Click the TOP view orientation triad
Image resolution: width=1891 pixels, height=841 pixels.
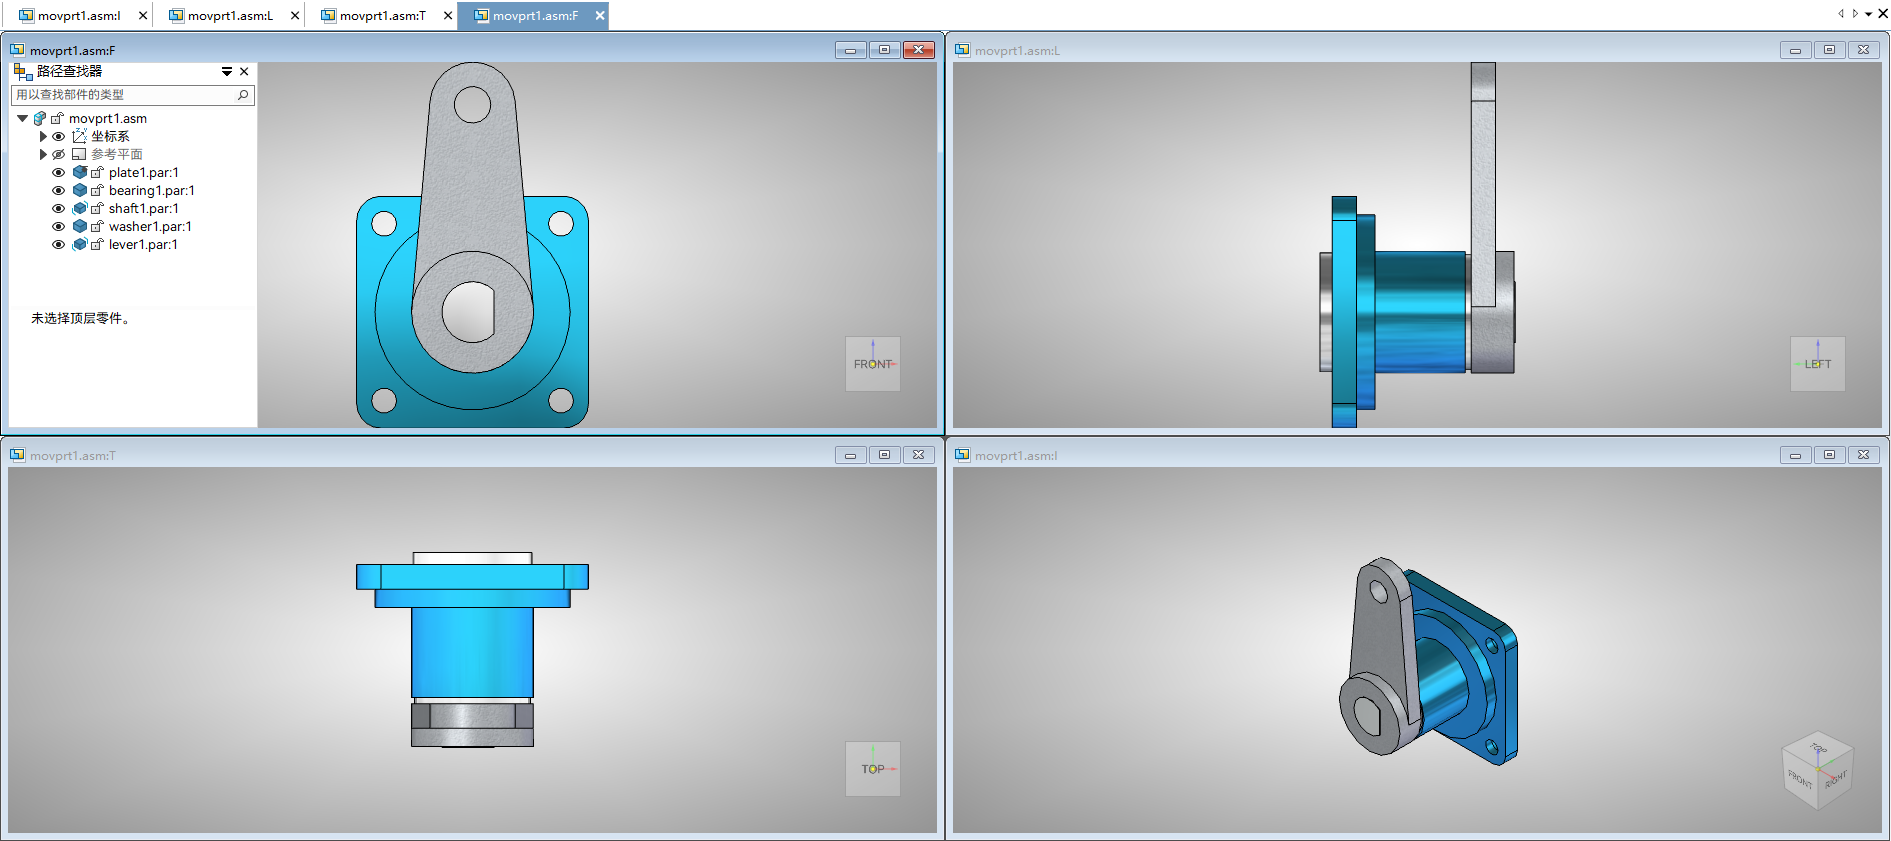(x=872, y=768)
